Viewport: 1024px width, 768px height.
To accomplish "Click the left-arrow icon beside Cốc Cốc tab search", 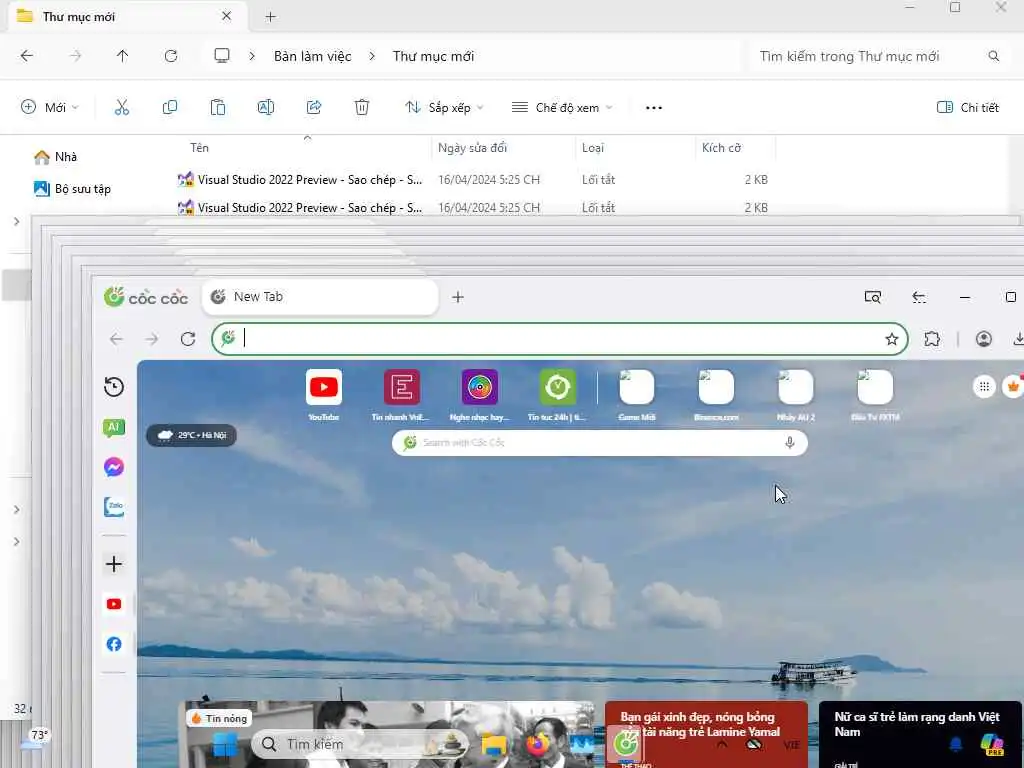I will coord(919,297).
